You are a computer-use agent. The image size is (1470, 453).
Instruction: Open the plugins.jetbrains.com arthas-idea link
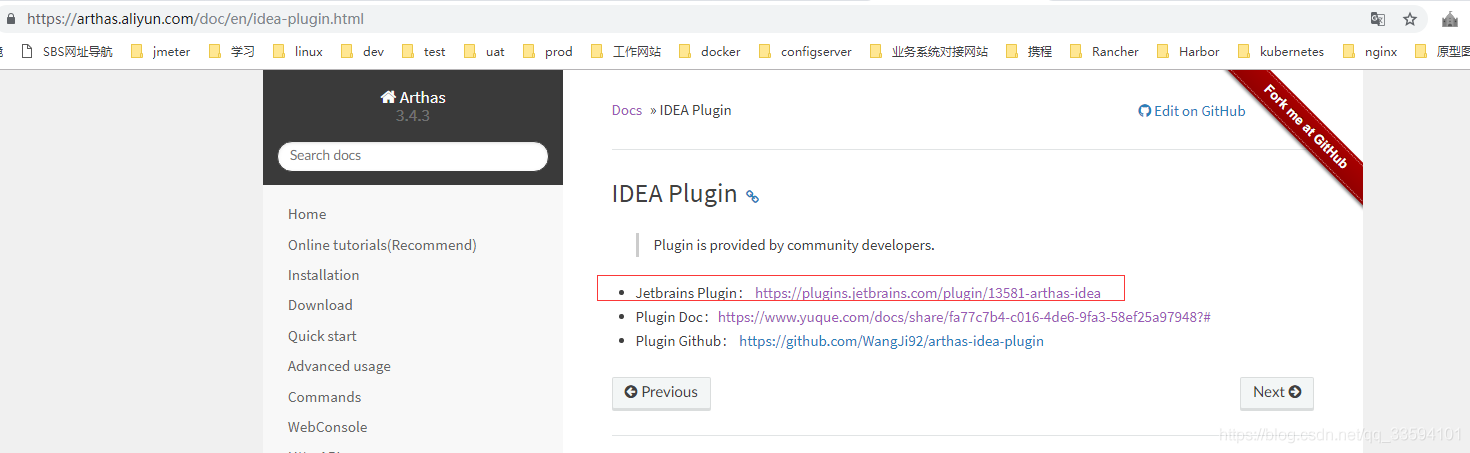[928, 293]
